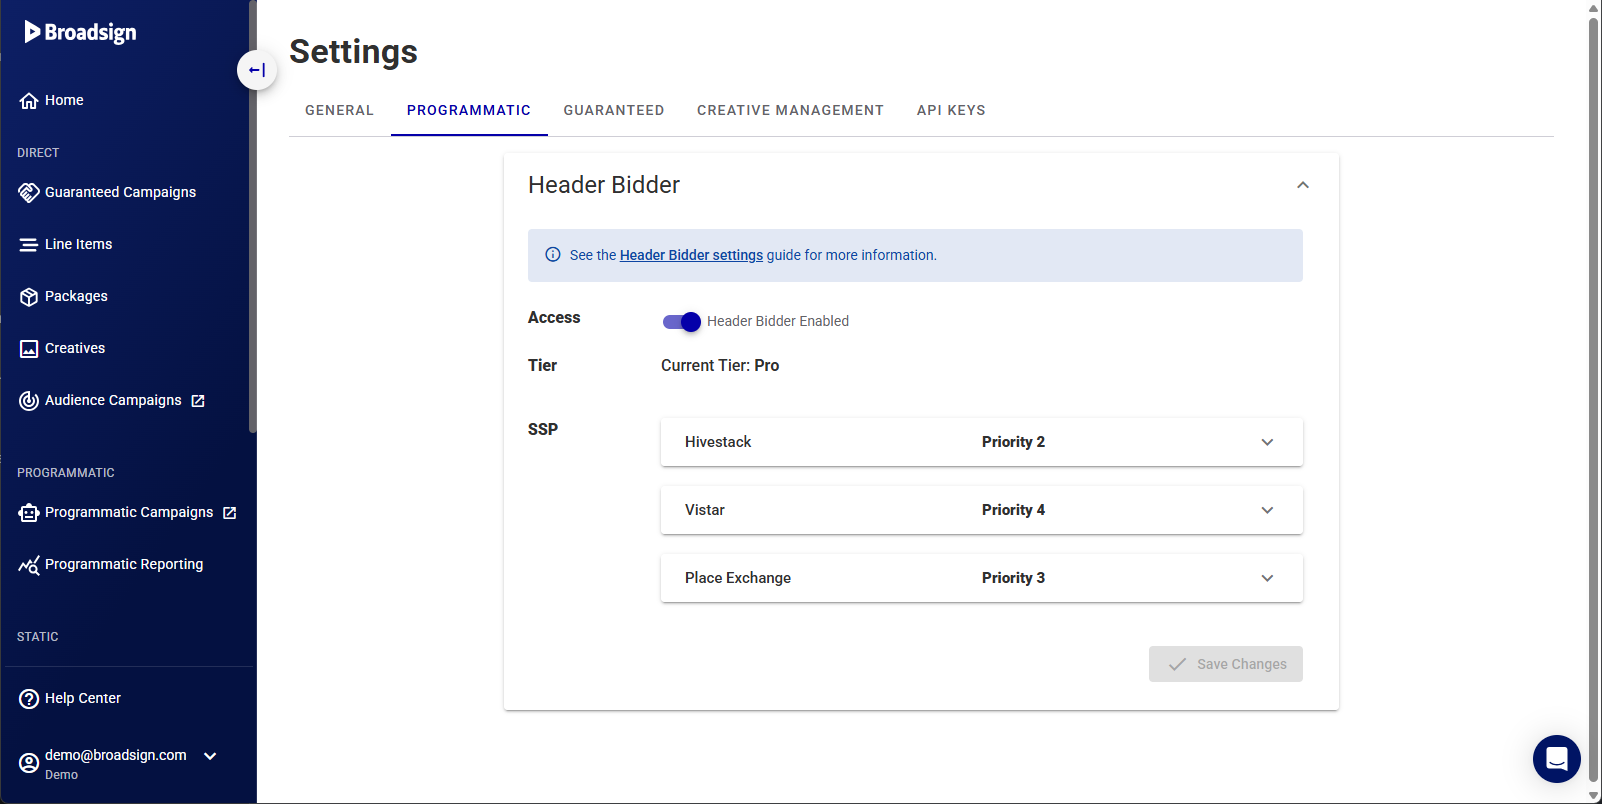Open the Header Bidder settings guide link
This screenshot has width=1602, height=804.
click(x=691, y=255)
